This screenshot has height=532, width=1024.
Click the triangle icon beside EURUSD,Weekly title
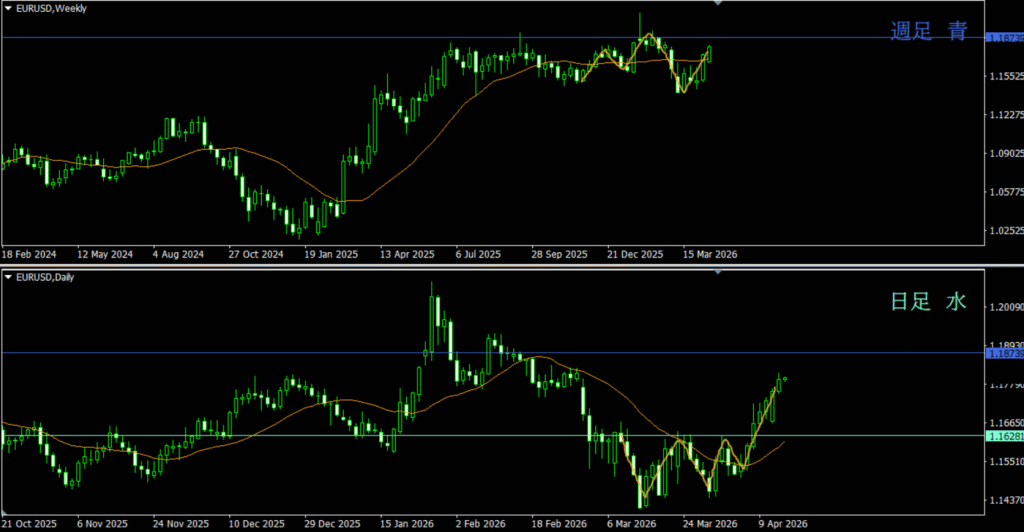coord(8,8)
